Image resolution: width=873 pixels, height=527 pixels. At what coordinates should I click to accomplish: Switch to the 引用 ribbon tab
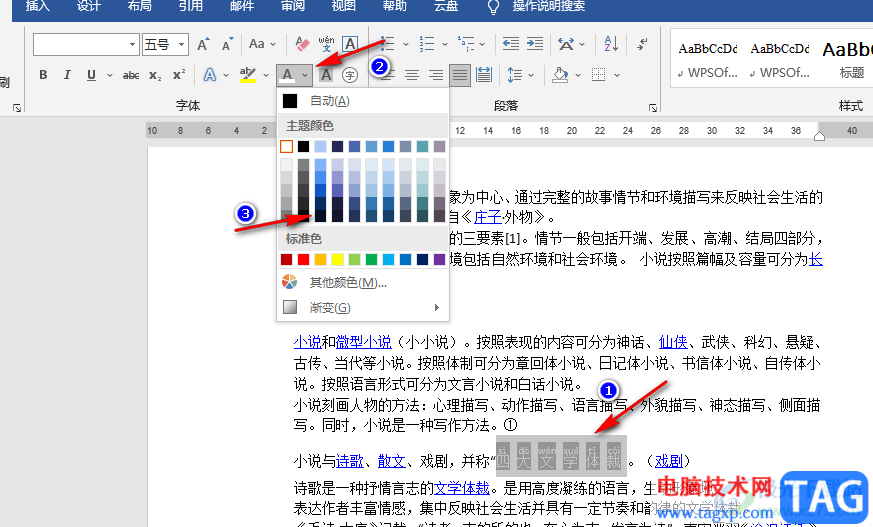[191, 6]
